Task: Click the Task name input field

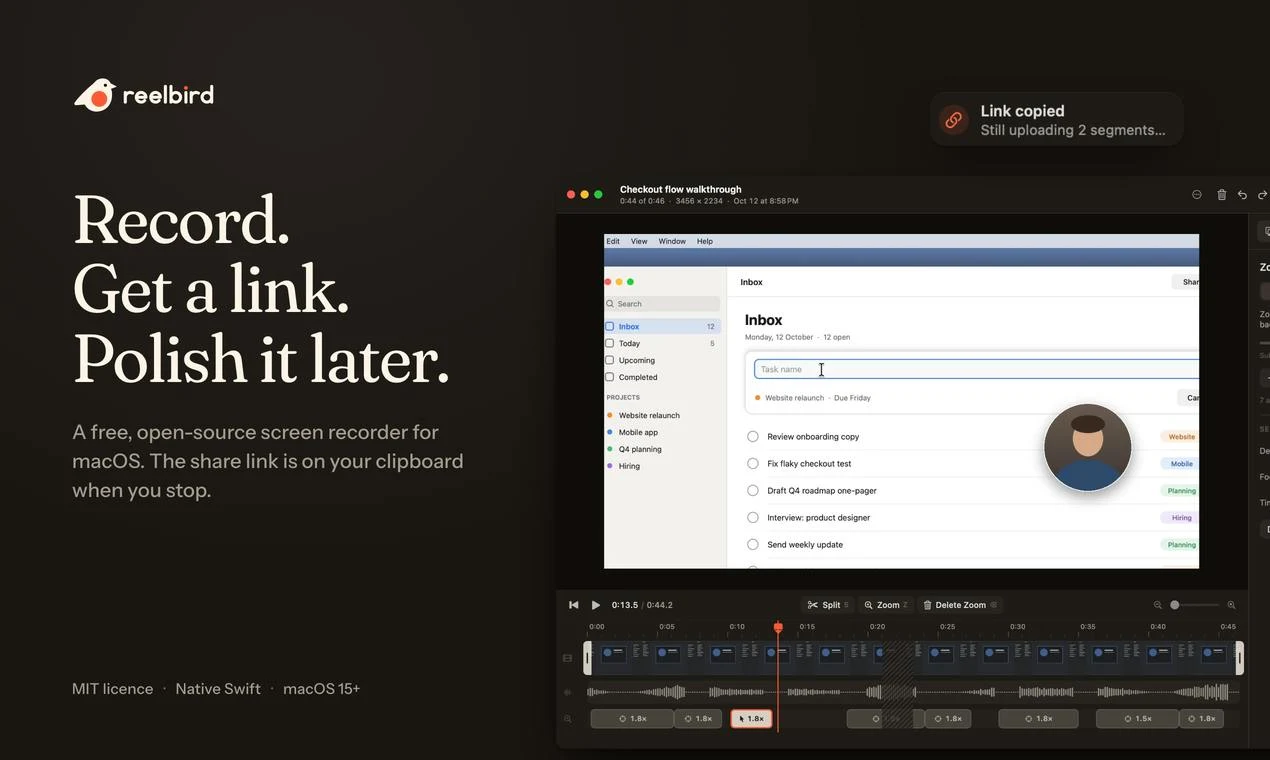Action: 976,369
